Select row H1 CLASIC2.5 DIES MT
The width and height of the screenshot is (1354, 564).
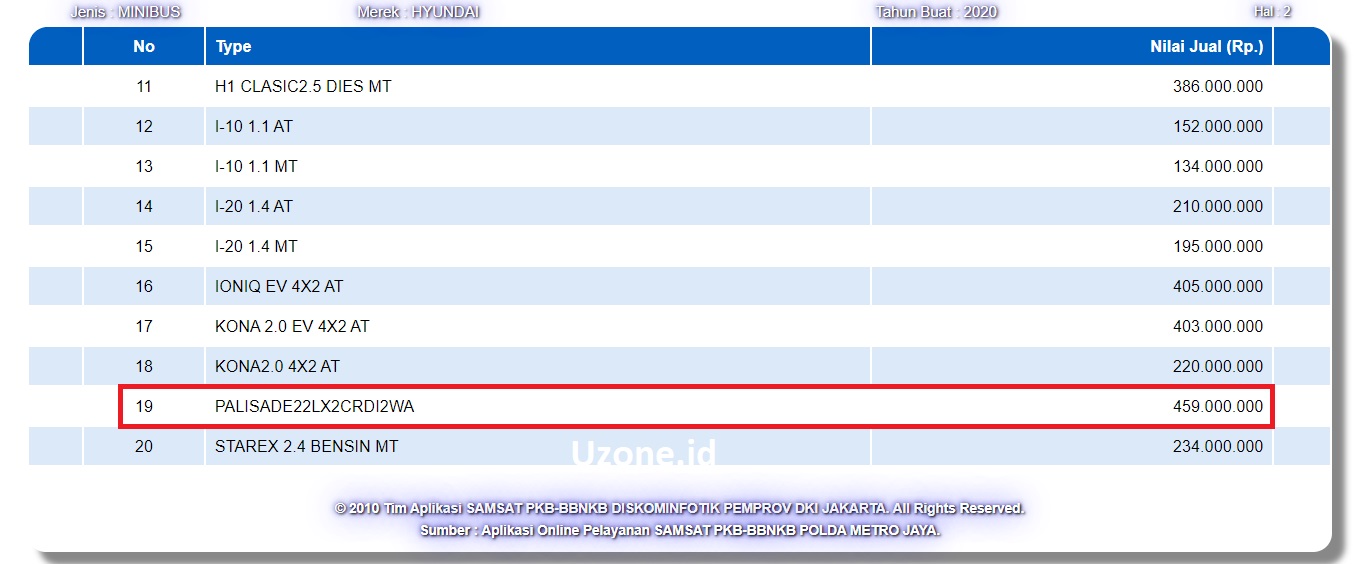pyautogui.click(x=680, y=87)
